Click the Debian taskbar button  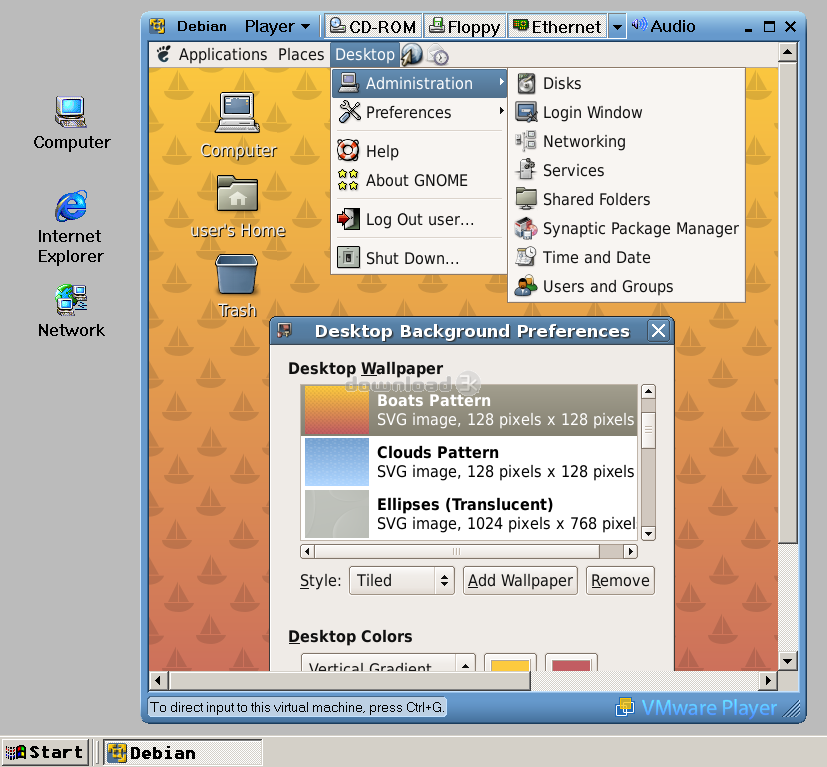[182, 752]
